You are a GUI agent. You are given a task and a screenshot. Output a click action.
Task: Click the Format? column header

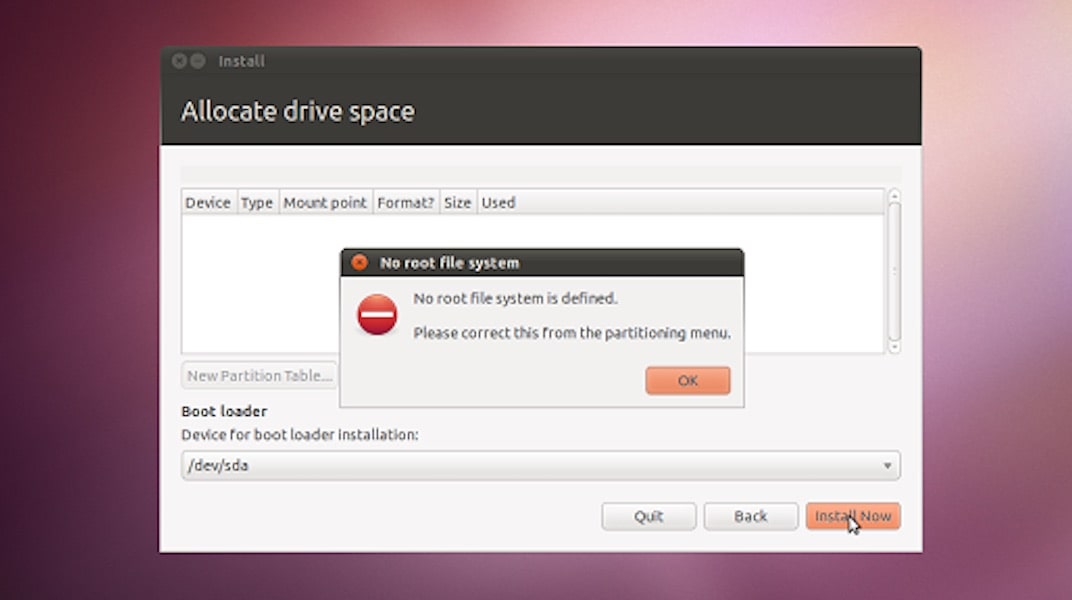click(405, 202)
